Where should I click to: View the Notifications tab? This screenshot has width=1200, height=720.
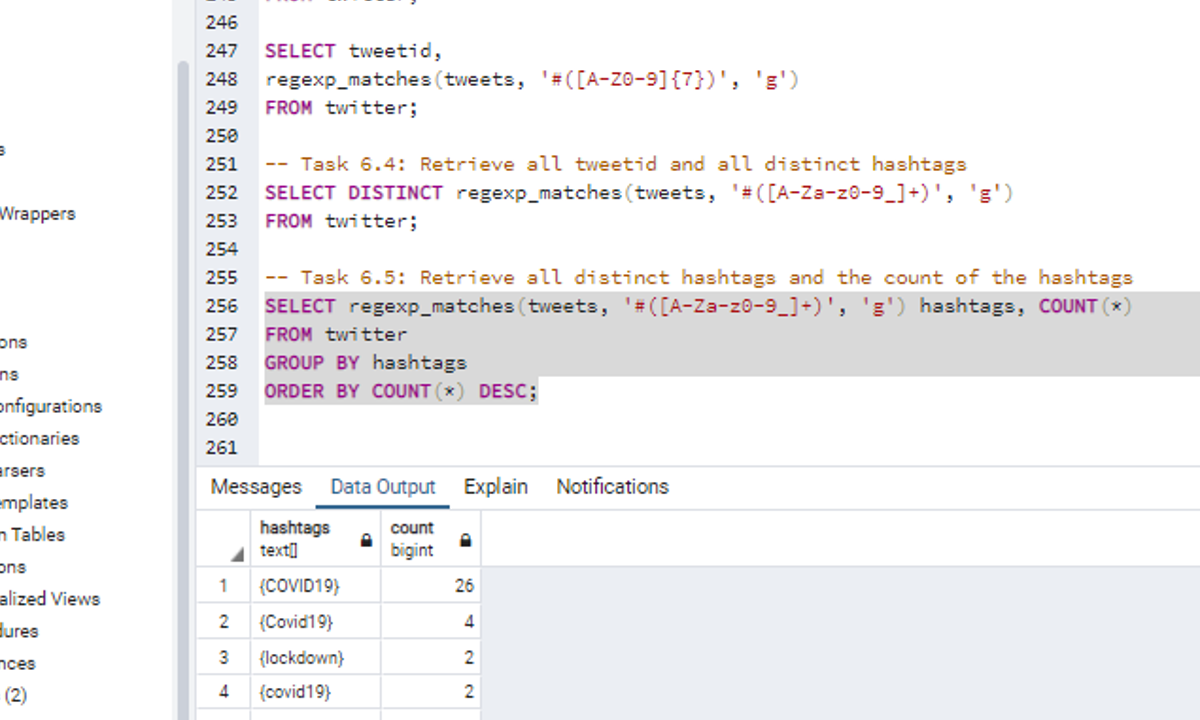pyautogui.click(x=611, y=487)
